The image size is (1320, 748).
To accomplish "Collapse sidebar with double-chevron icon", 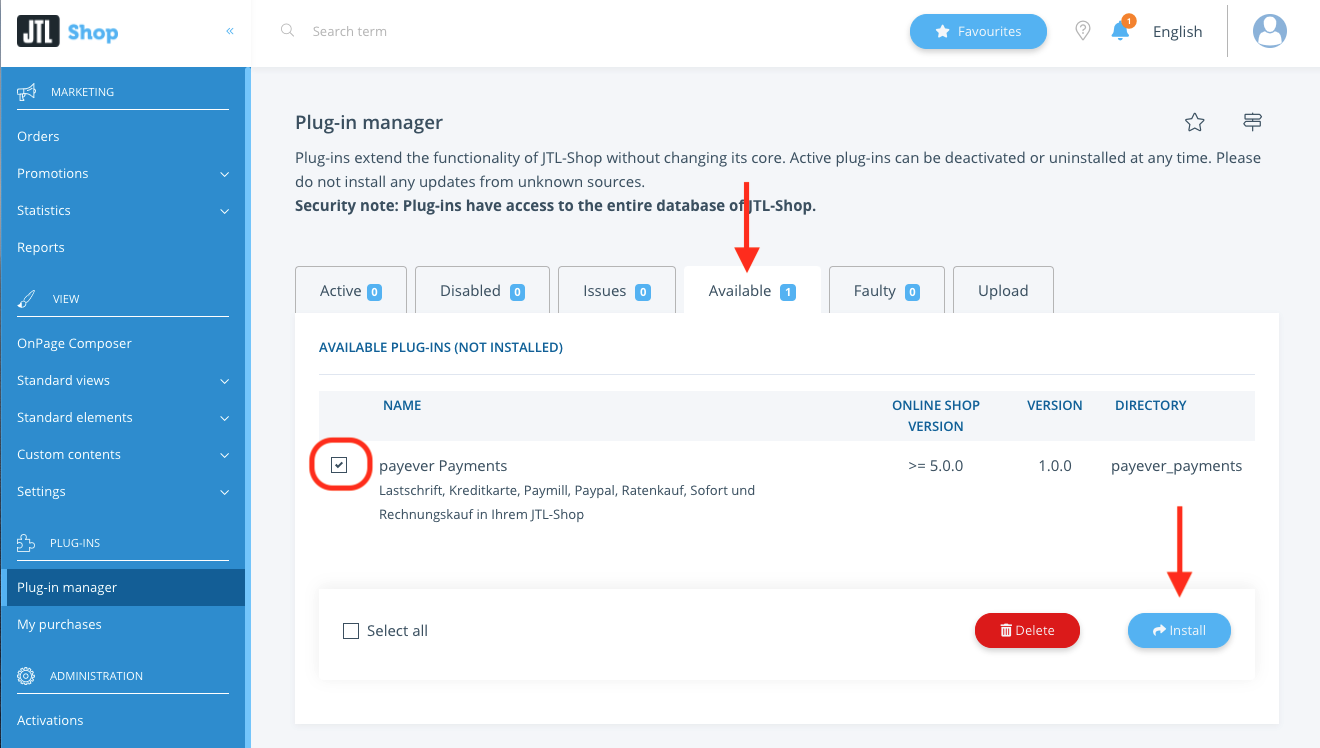I will [230, 31].
